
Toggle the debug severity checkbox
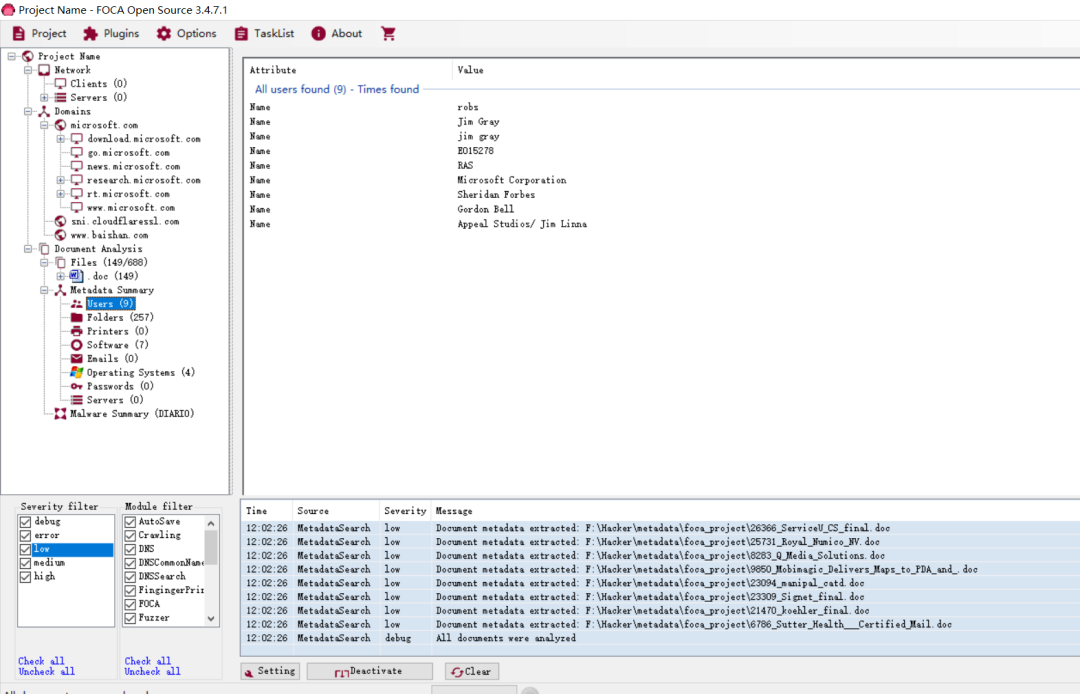(x=25, y=522)
